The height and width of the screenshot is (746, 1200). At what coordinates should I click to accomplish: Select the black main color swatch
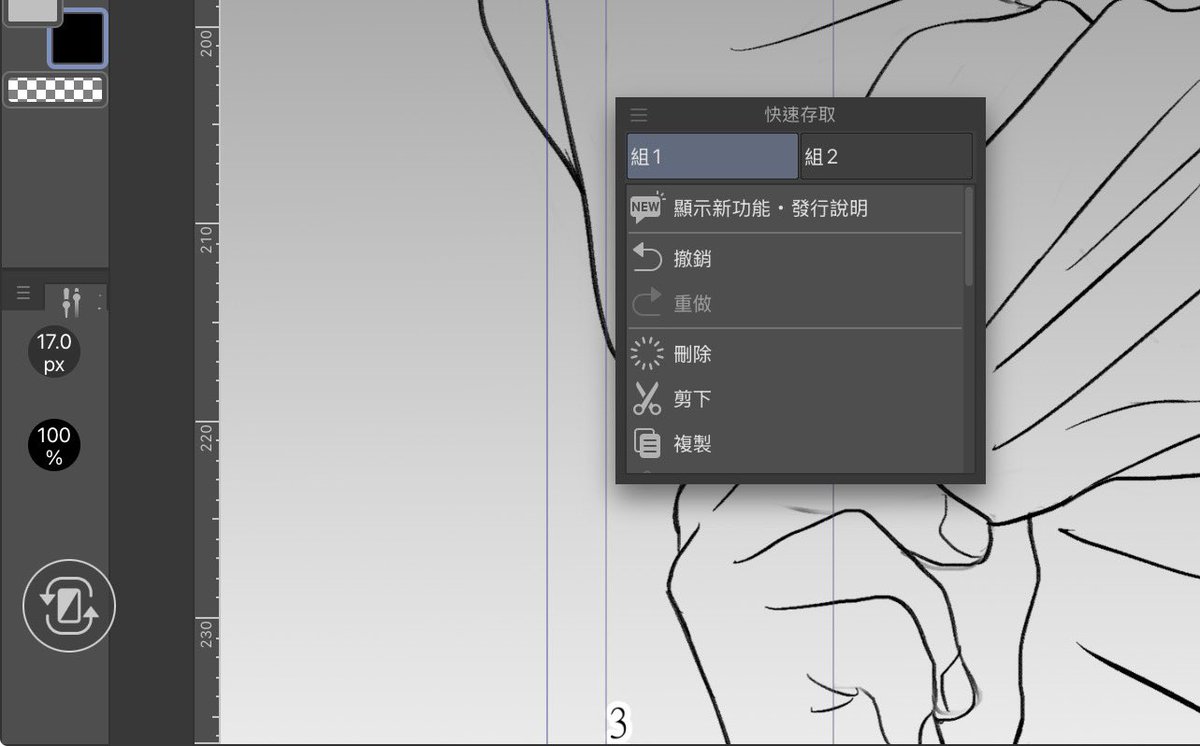77,38
